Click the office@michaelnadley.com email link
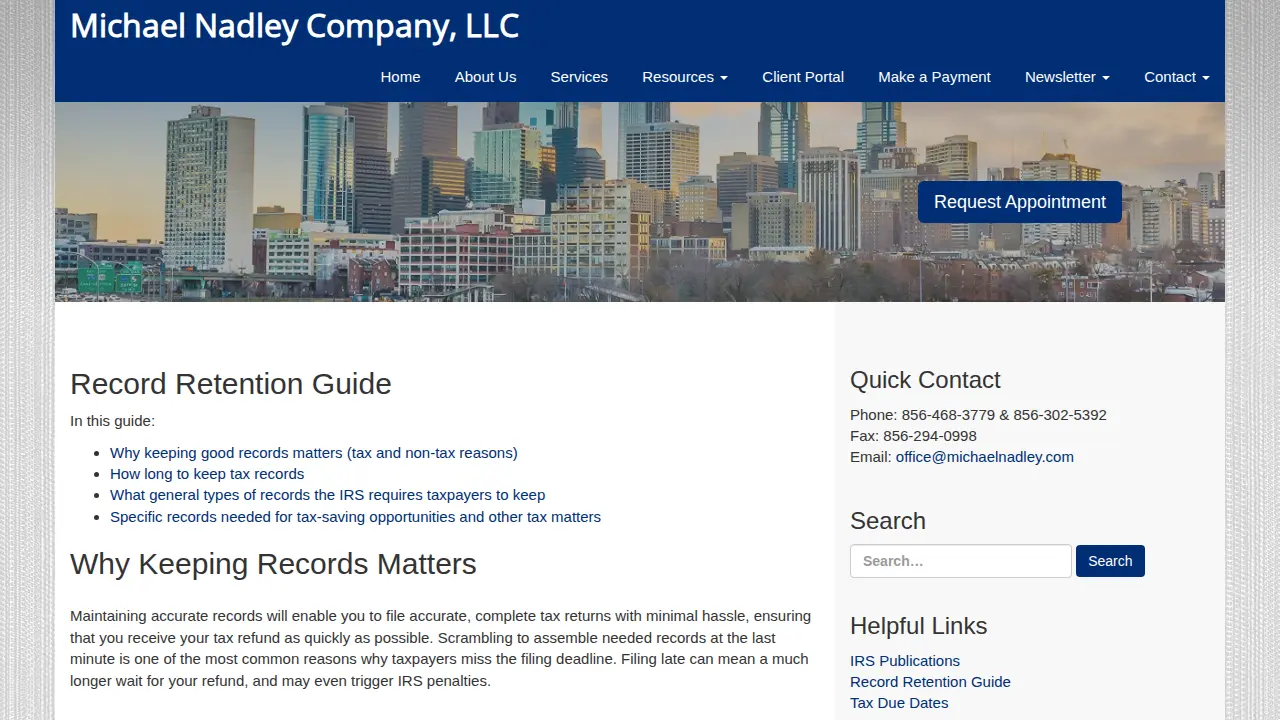This screenshot has width=1280, height=720. pyautogui.click(x=985, y=457)
